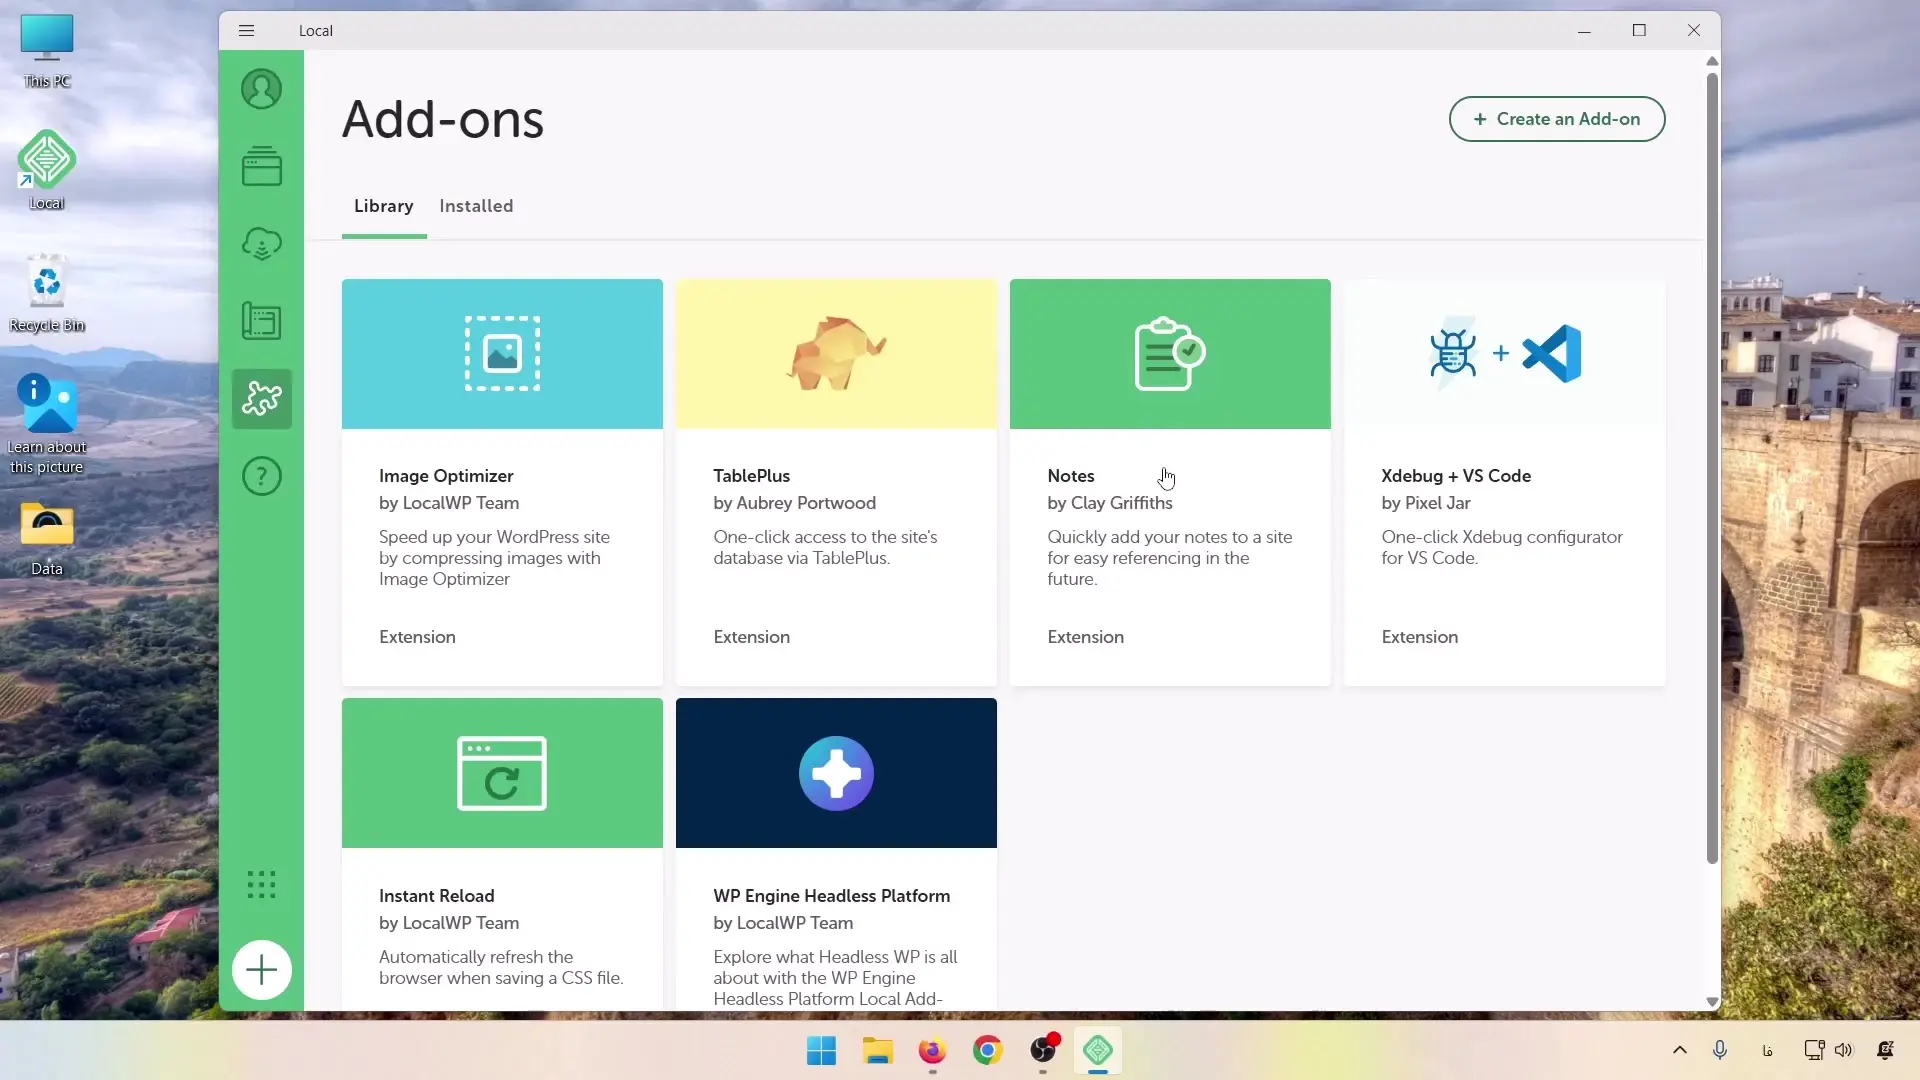Open Windows Start menu on taskbar

coord(821,1051)
